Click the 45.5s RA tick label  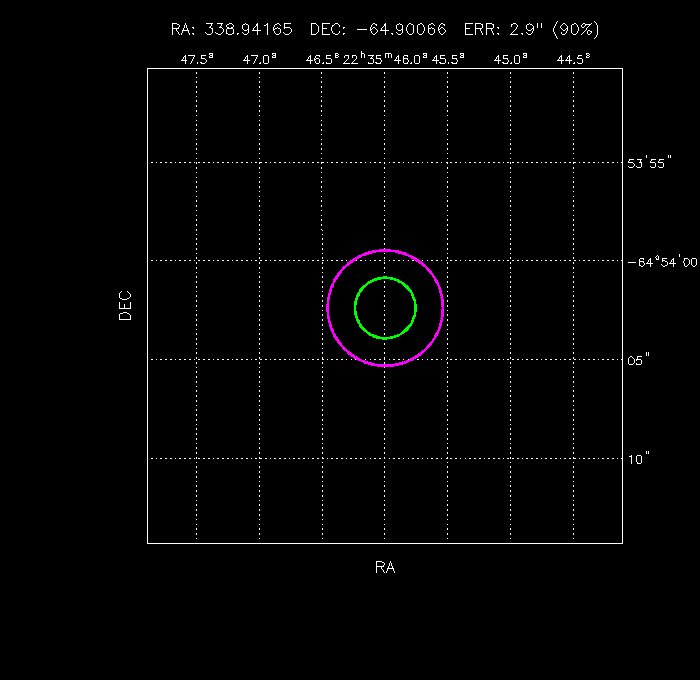click(448, 59)
